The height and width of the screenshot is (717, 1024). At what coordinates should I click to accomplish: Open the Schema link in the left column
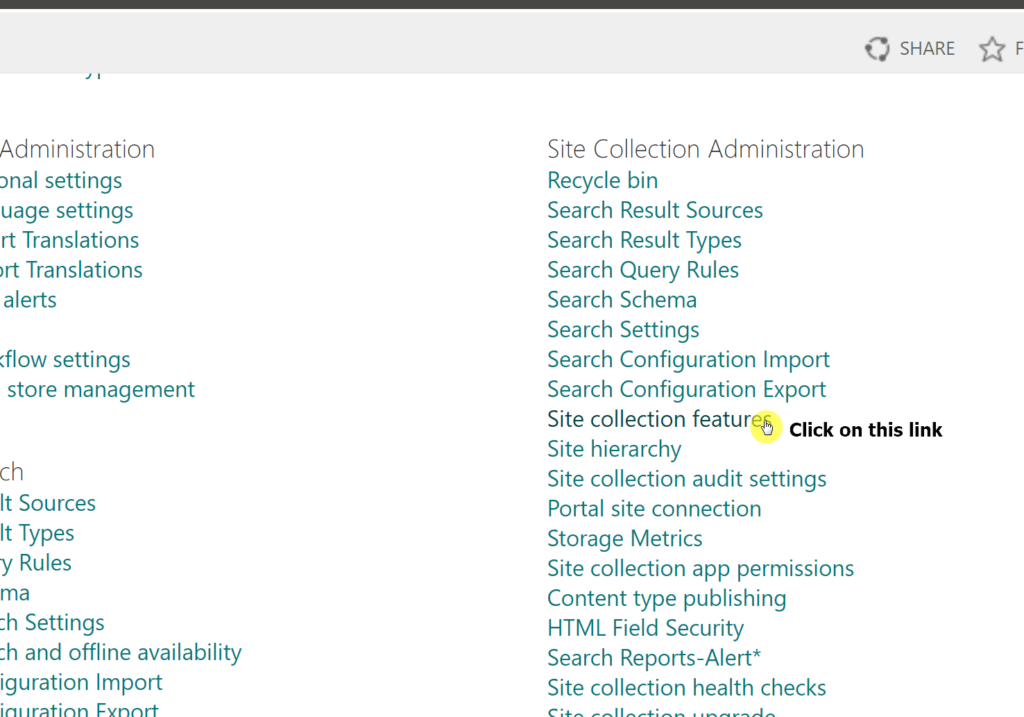click(x=14, y=593)
